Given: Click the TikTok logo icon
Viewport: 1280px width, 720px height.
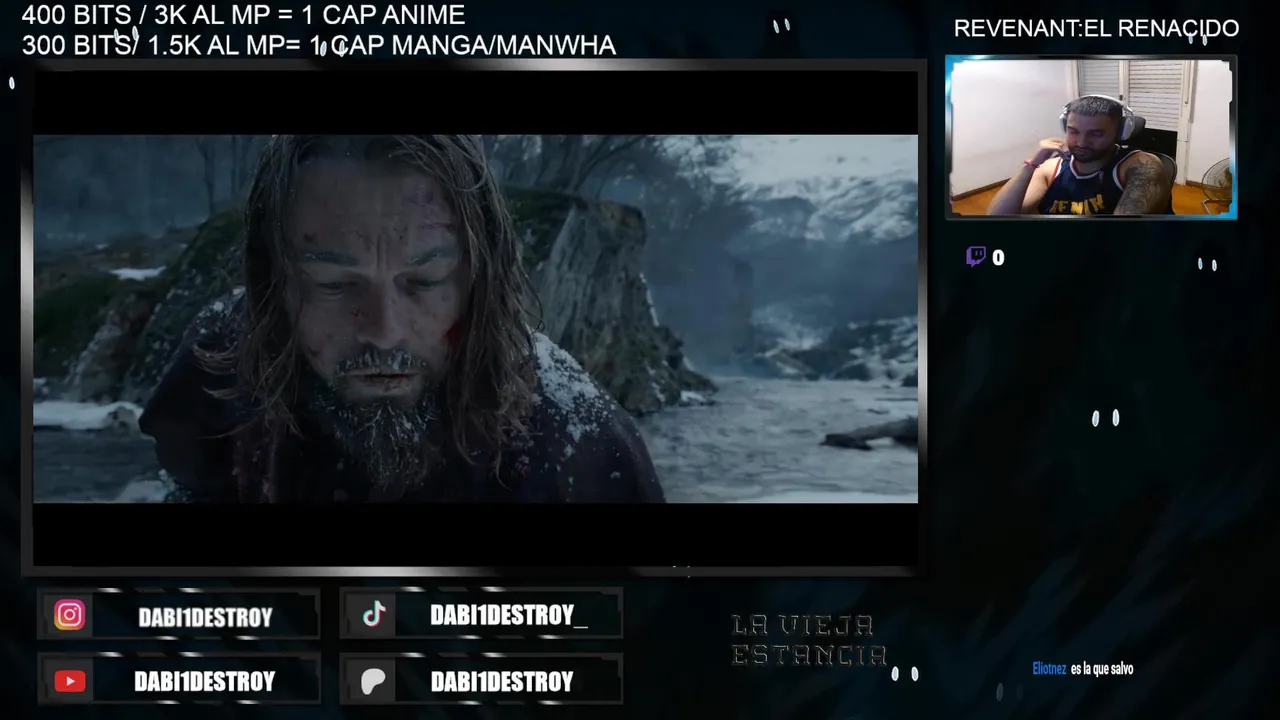Looking at the screenshot, I should [374, 615].
